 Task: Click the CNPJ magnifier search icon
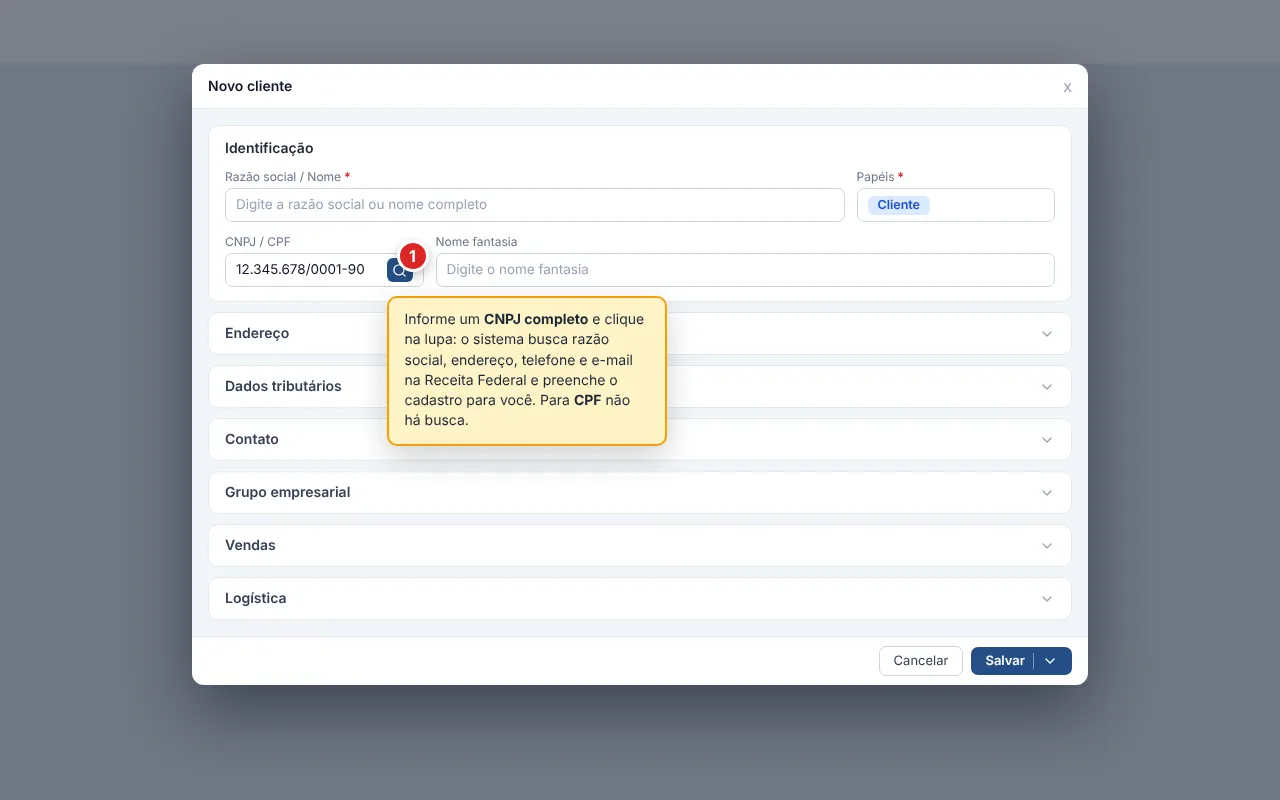click(x=399, y=270)
